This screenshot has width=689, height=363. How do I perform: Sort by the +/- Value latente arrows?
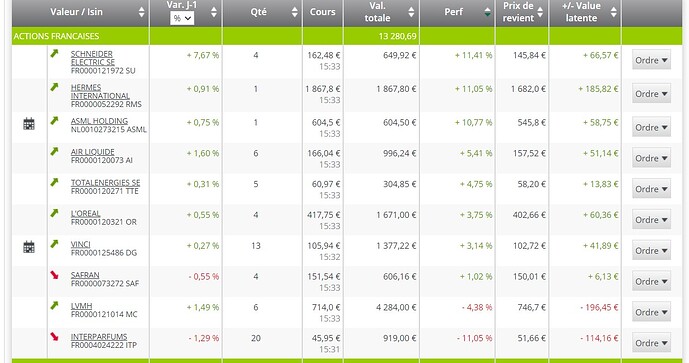pos(613,12)
